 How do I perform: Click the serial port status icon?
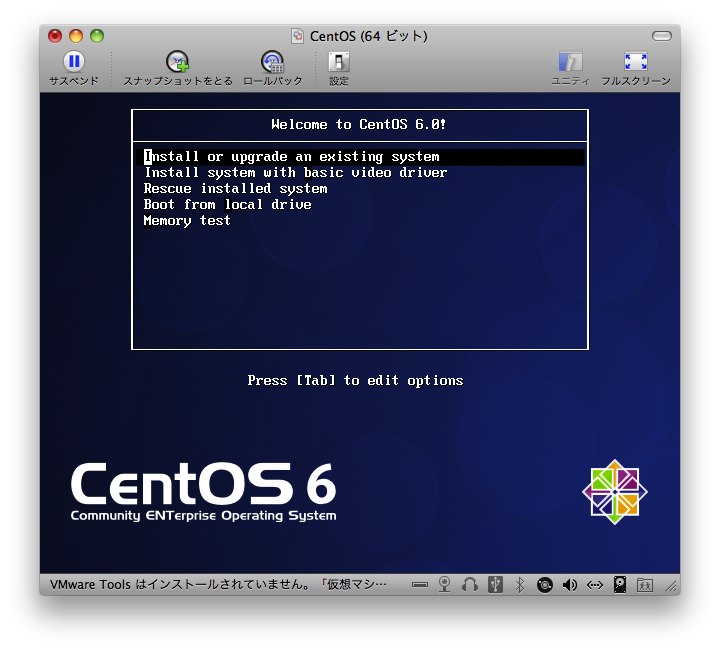tap(420, 585)
